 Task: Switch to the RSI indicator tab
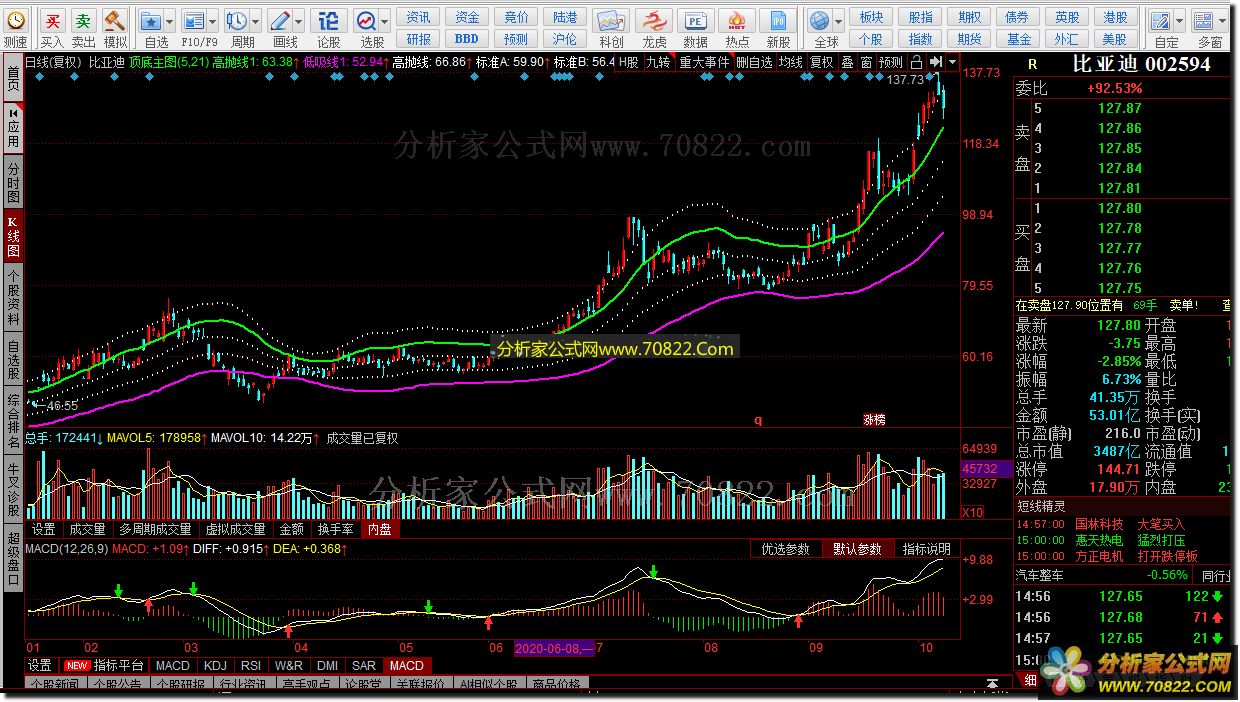tap(251, 665)
